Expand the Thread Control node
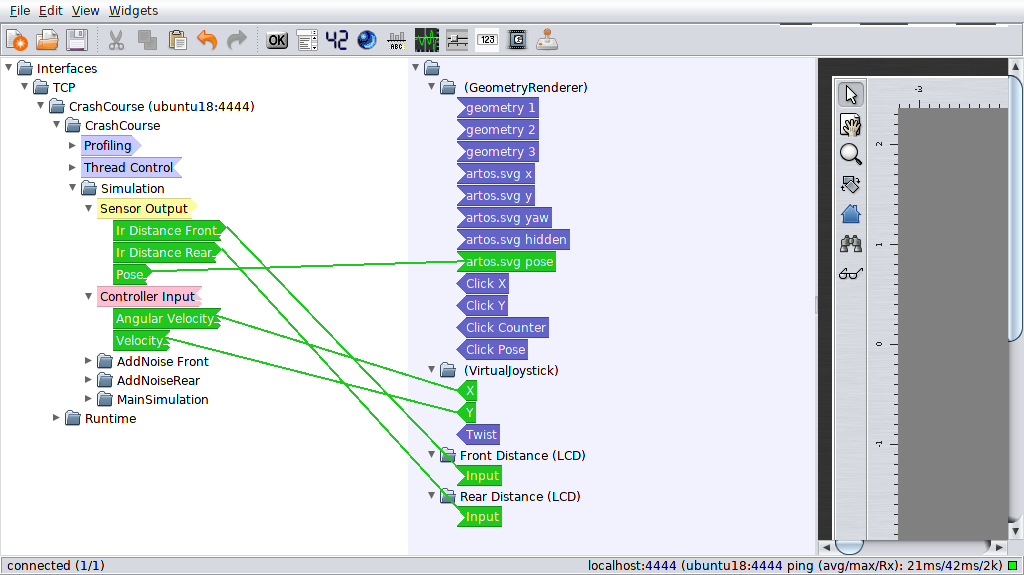The width and height of the screenshot is (1024, 575). coord(72,167)
